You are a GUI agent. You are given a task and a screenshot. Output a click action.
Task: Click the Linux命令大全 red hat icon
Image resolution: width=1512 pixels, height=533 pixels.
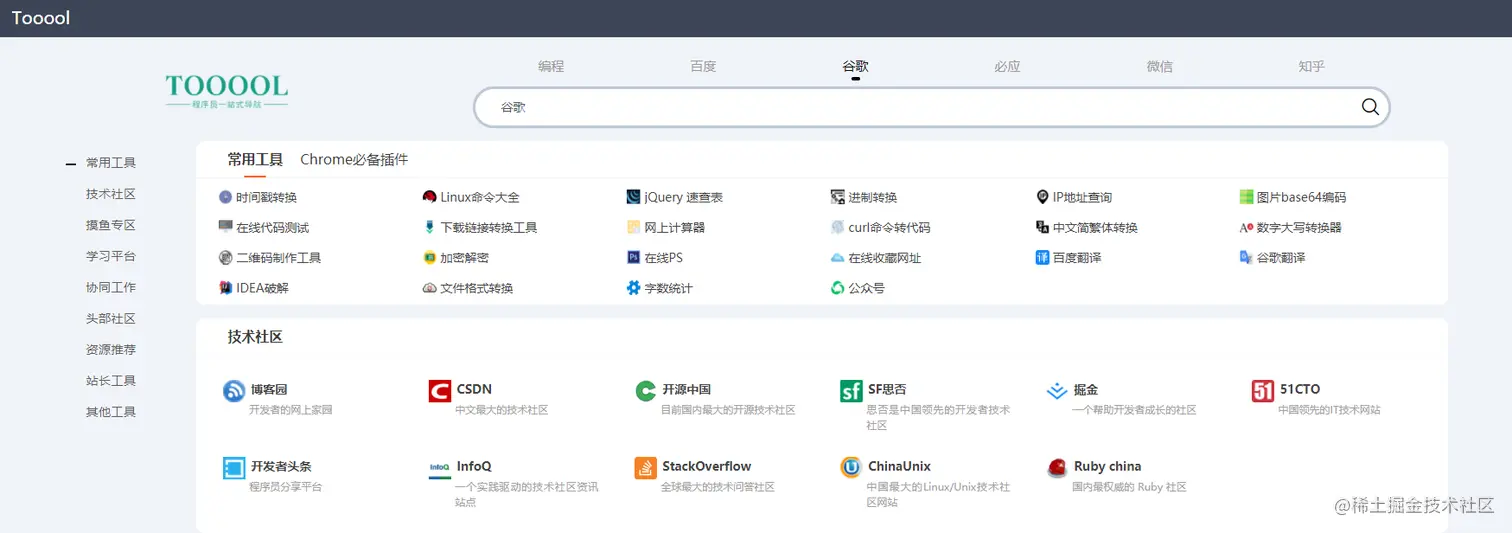(429, 197)
